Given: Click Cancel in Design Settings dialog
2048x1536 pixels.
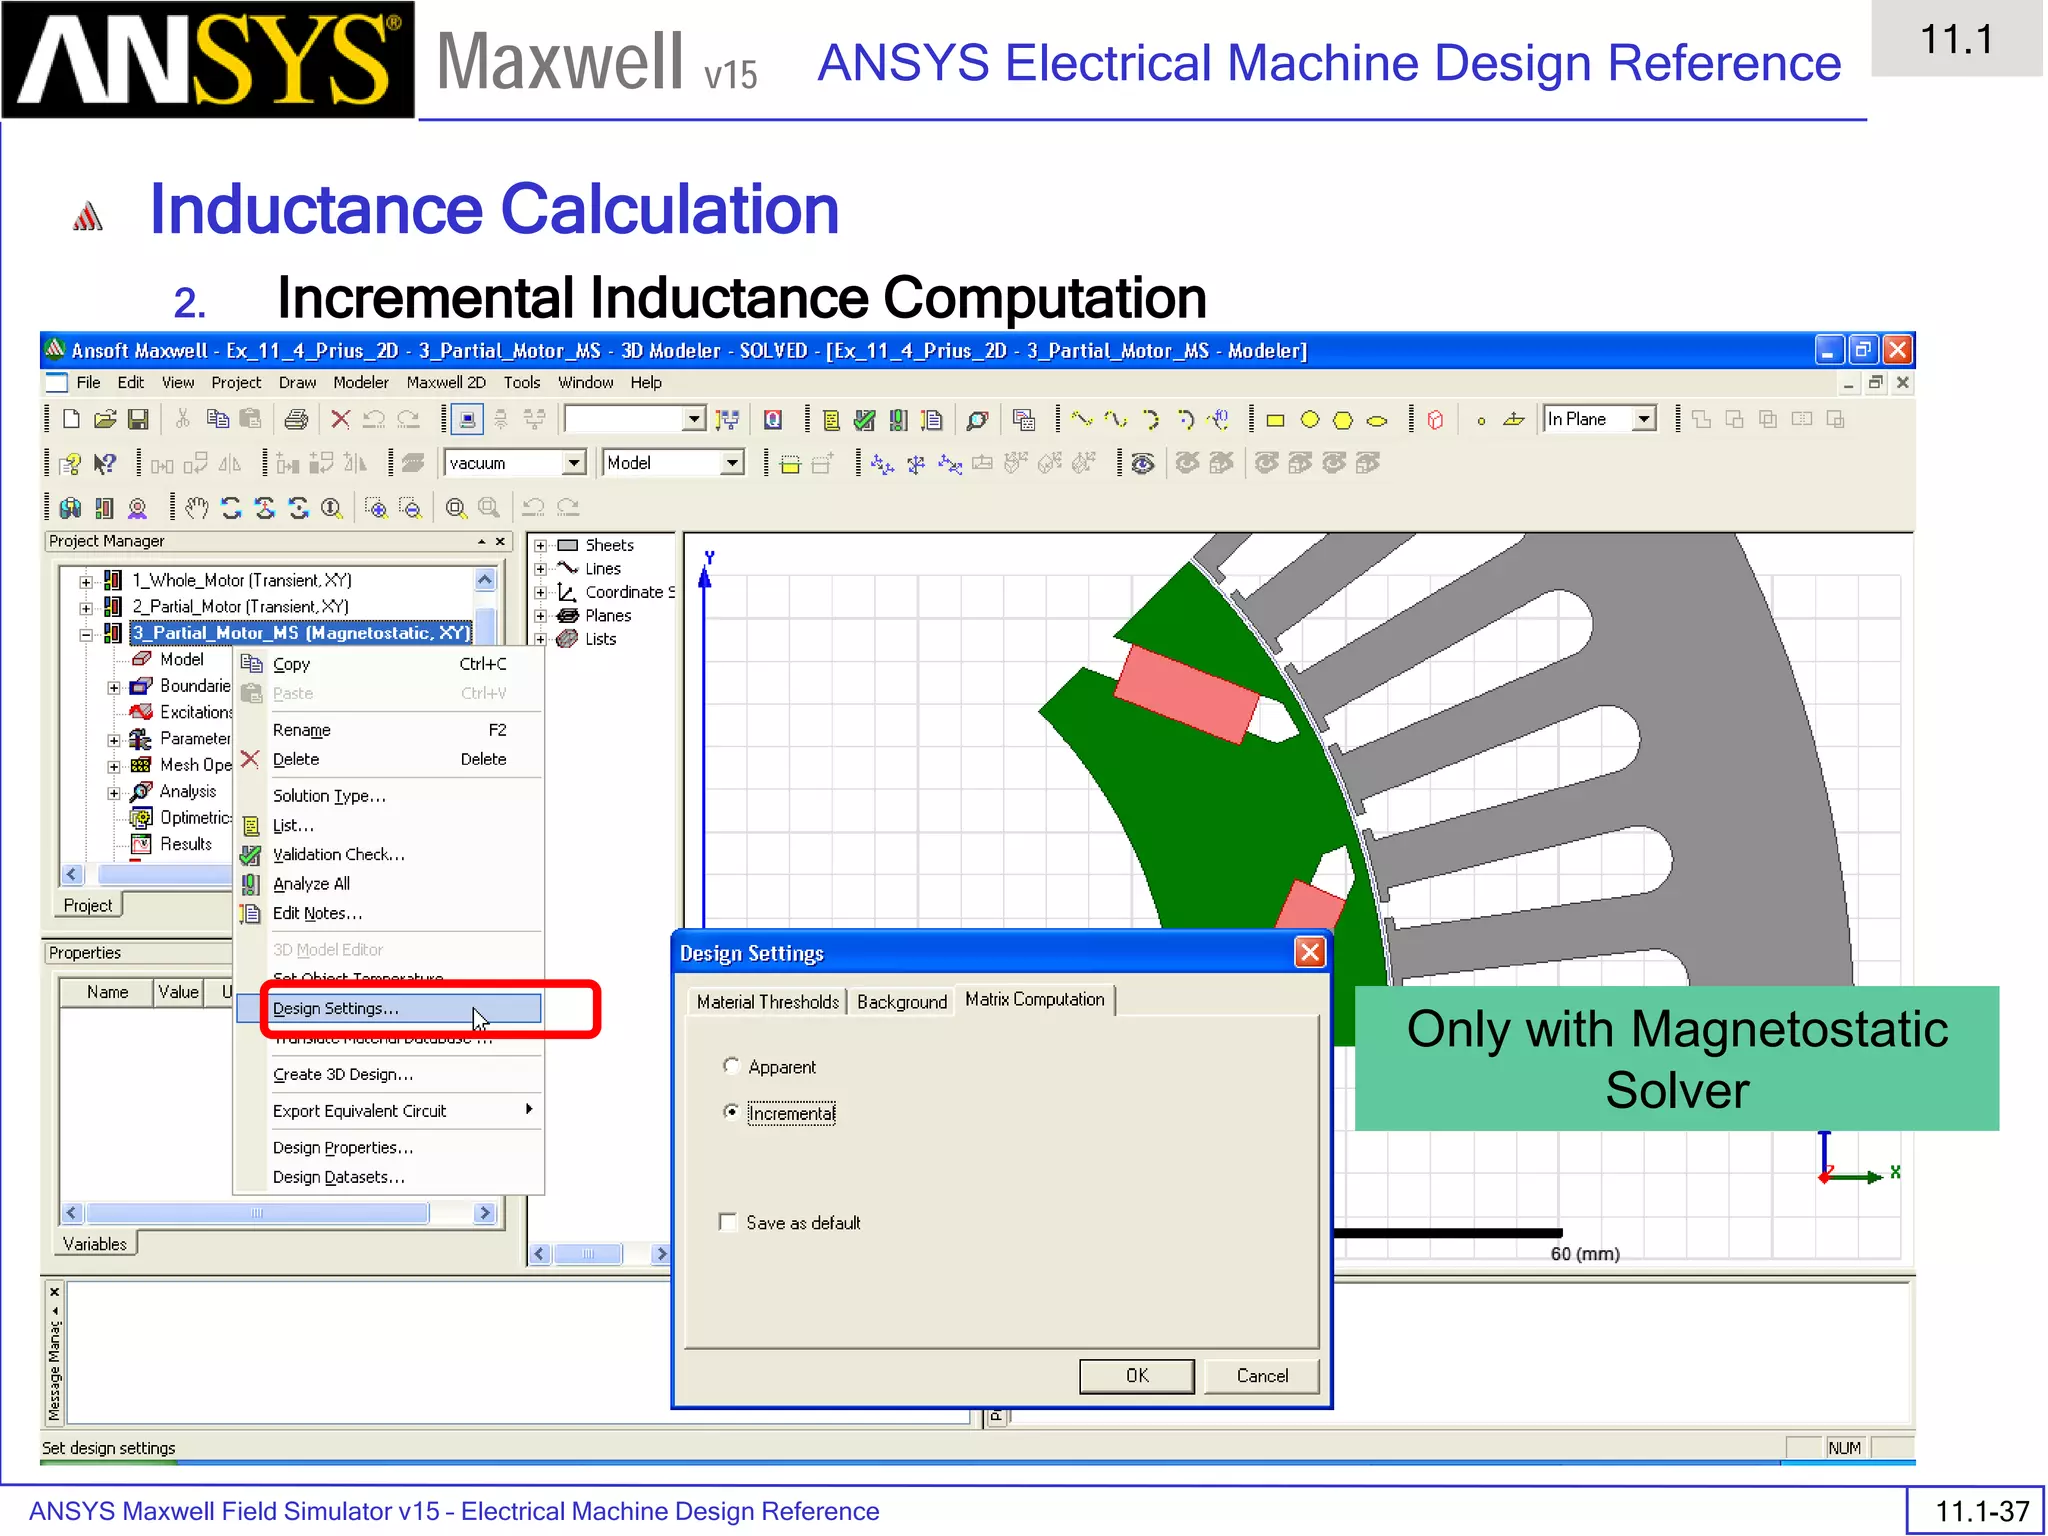Looking at the screenshot, I should [x=1262, y=1376].
